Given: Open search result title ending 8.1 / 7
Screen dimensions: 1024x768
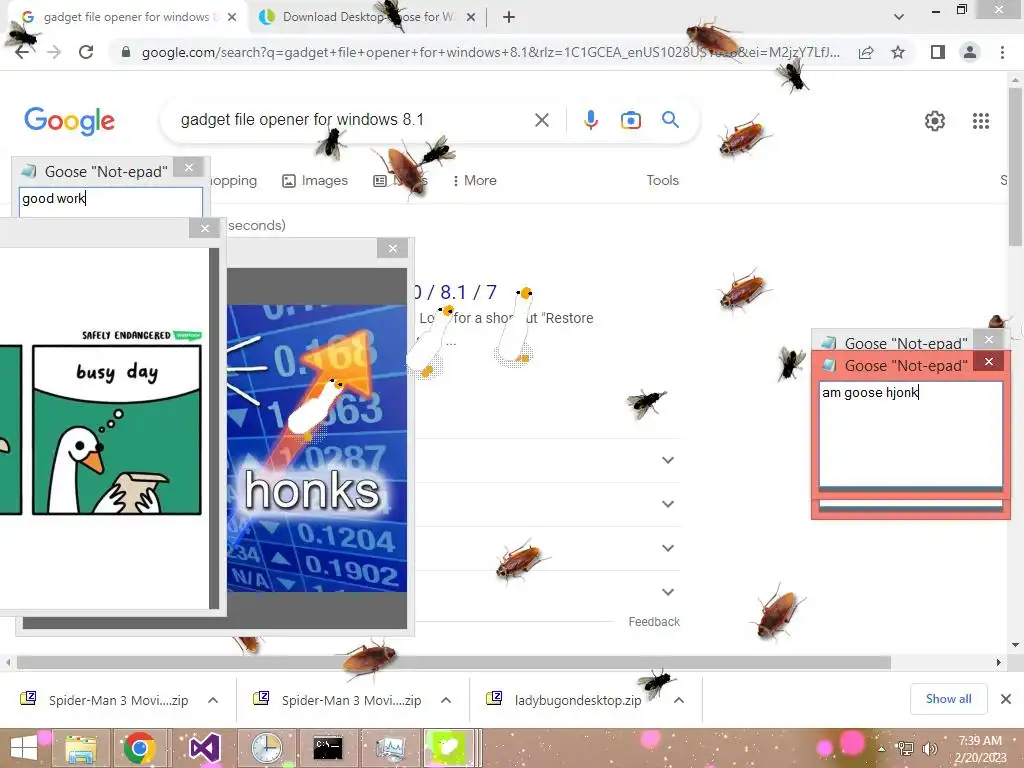Looking at the screenshot, I should [x=455, y=292].
